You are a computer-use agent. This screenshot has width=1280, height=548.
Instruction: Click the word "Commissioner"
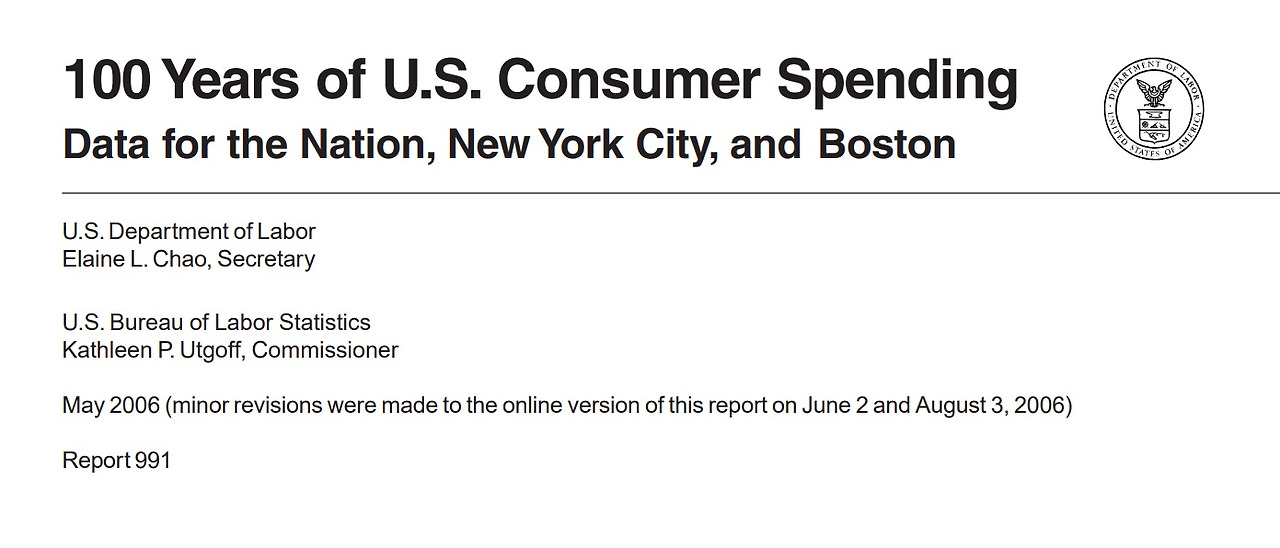(x=321, y=350)
